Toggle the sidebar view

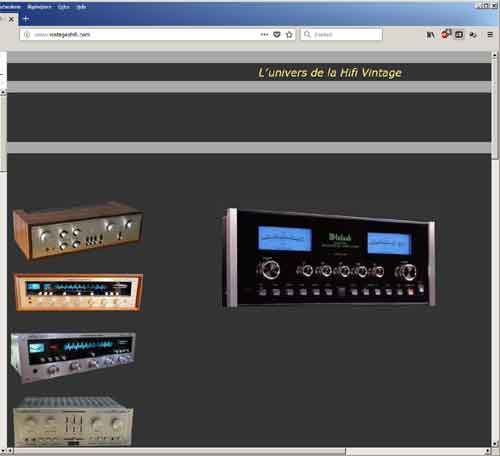coord(459,35)
